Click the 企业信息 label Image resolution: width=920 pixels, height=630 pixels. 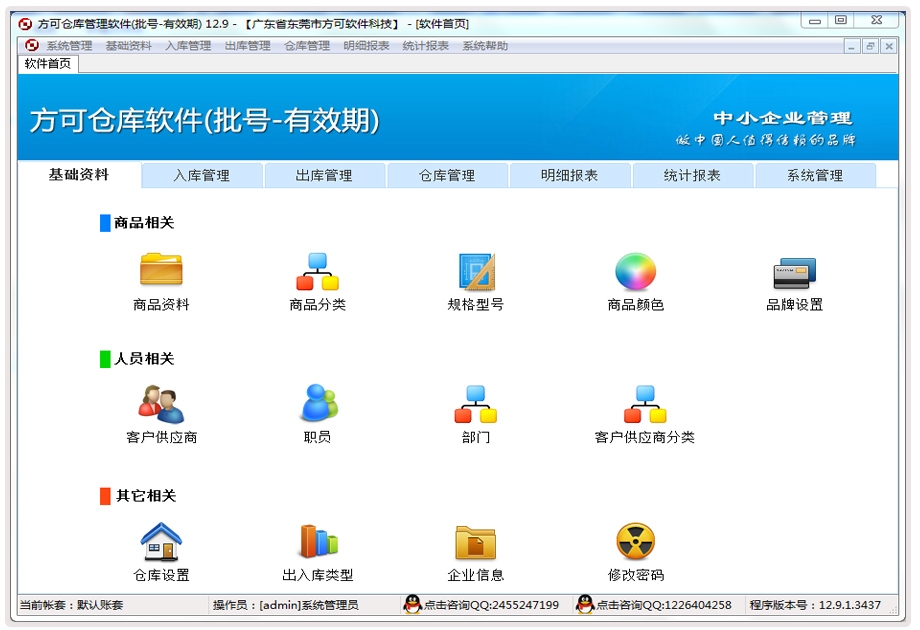point(476,575)
